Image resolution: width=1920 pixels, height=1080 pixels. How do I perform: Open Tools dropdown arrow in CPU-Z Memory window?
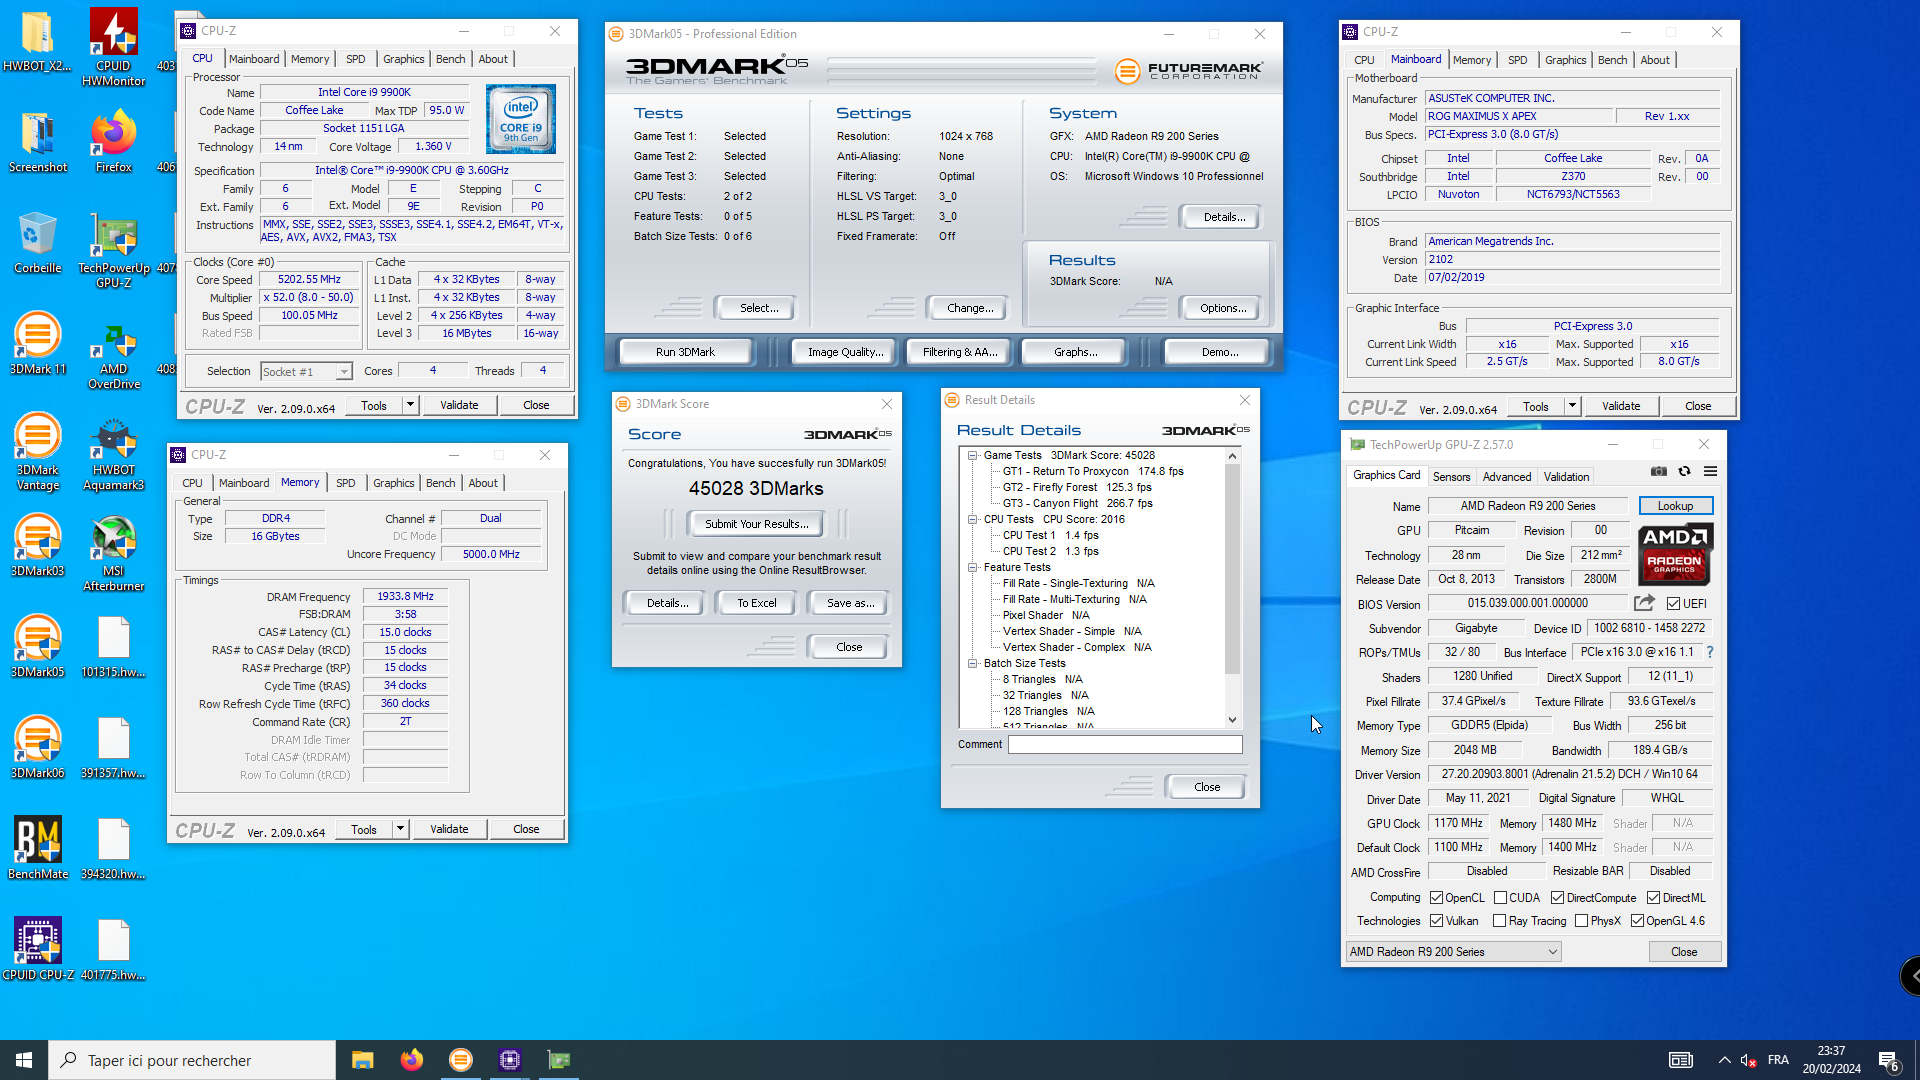point(400,829)
